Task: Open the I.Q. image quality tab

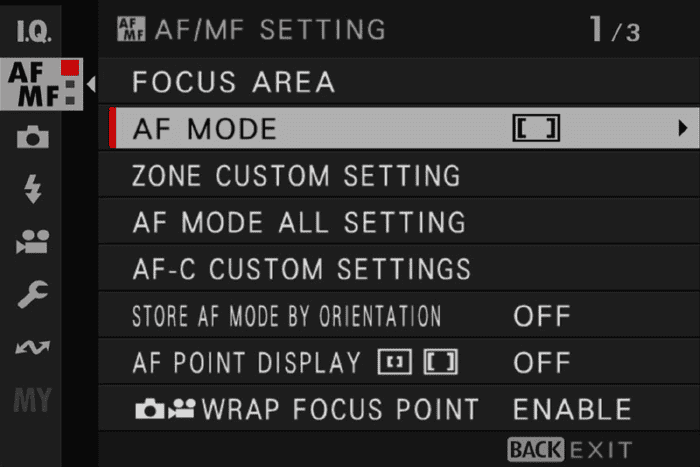Action: tap(33, 31)
